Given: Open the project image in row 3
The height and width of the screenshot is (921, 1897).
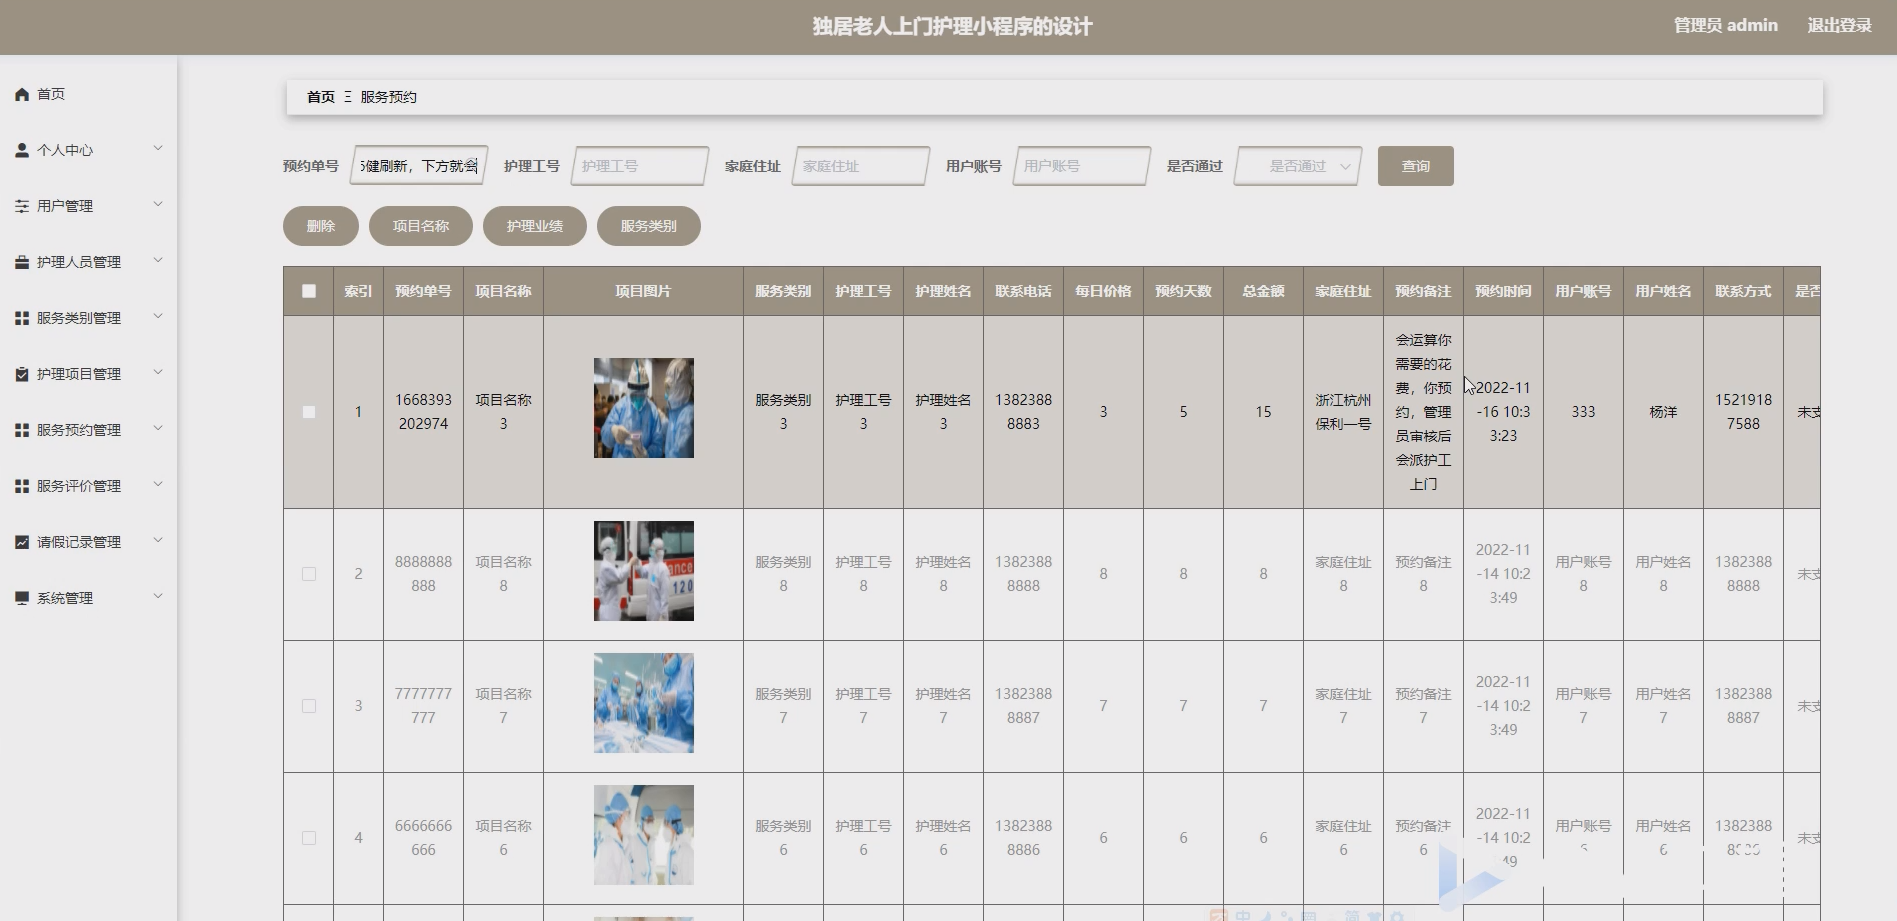Looking at the screenshot, I should (x=644, y=703).
